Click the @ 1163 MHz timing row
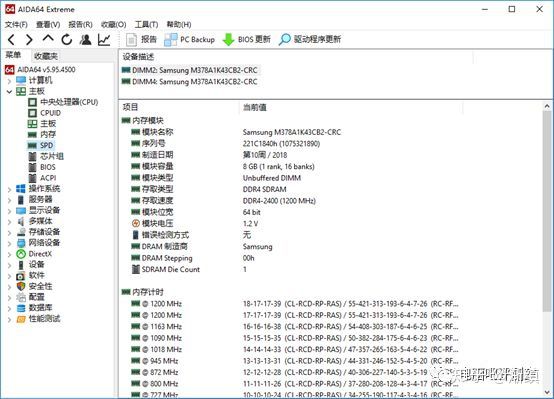554x399 pixels. (295, 327)
